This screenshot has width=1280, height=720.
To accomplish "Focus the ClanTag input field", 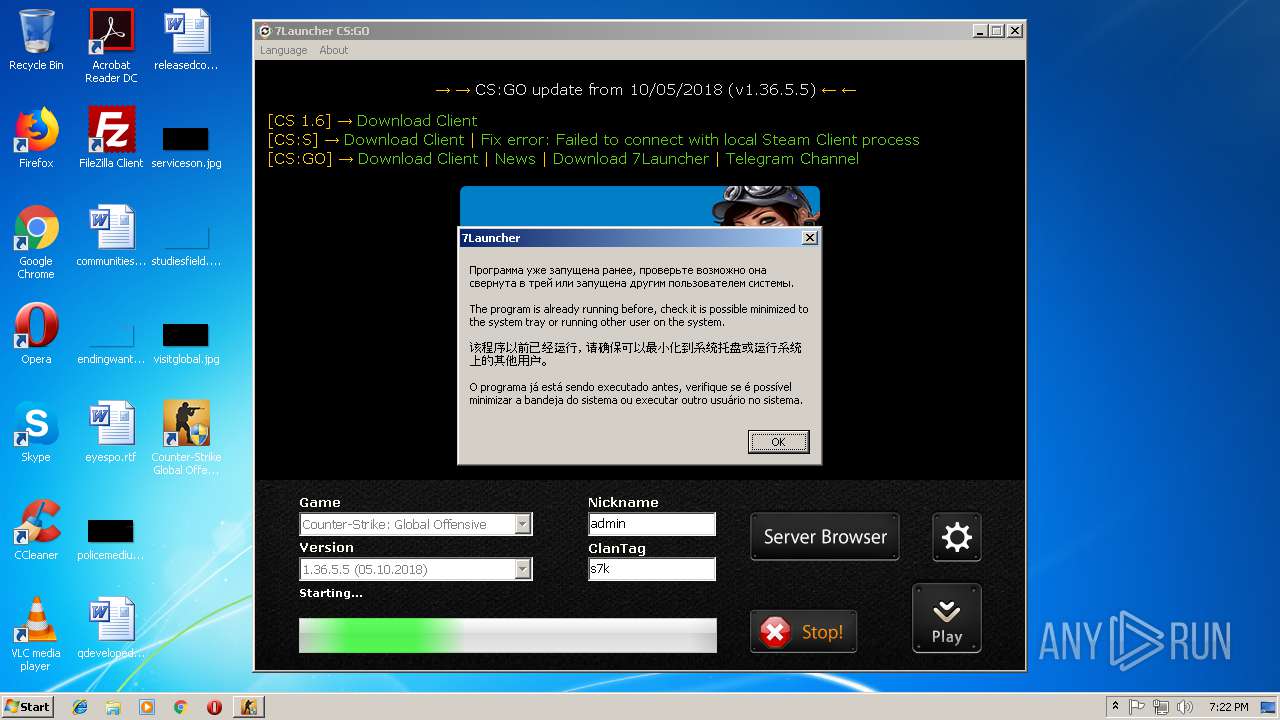I will click(652, 569).
